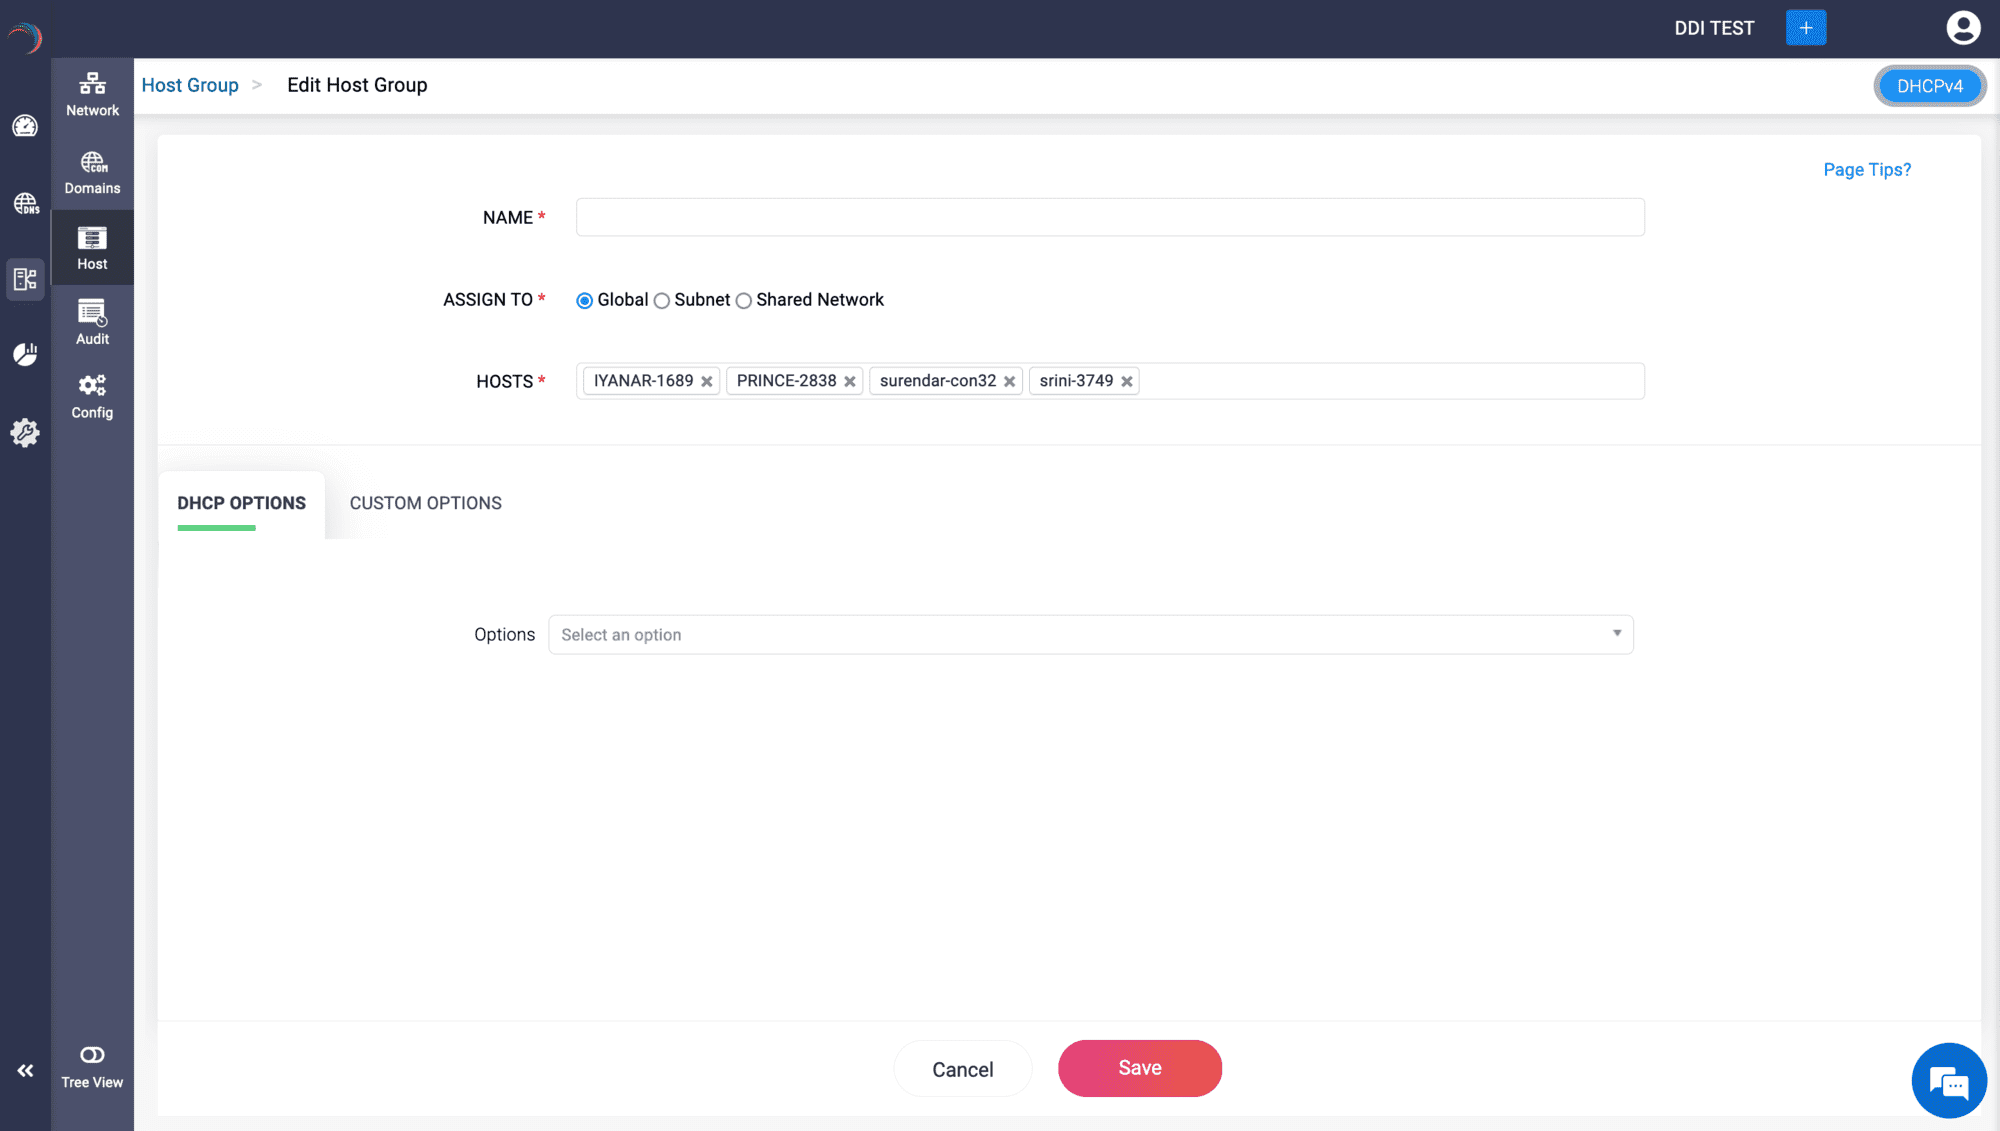The height and width of the screenshot is (1131, 2000).
Task: Click the blue plus add button
Action: [x=1805, y=28]
